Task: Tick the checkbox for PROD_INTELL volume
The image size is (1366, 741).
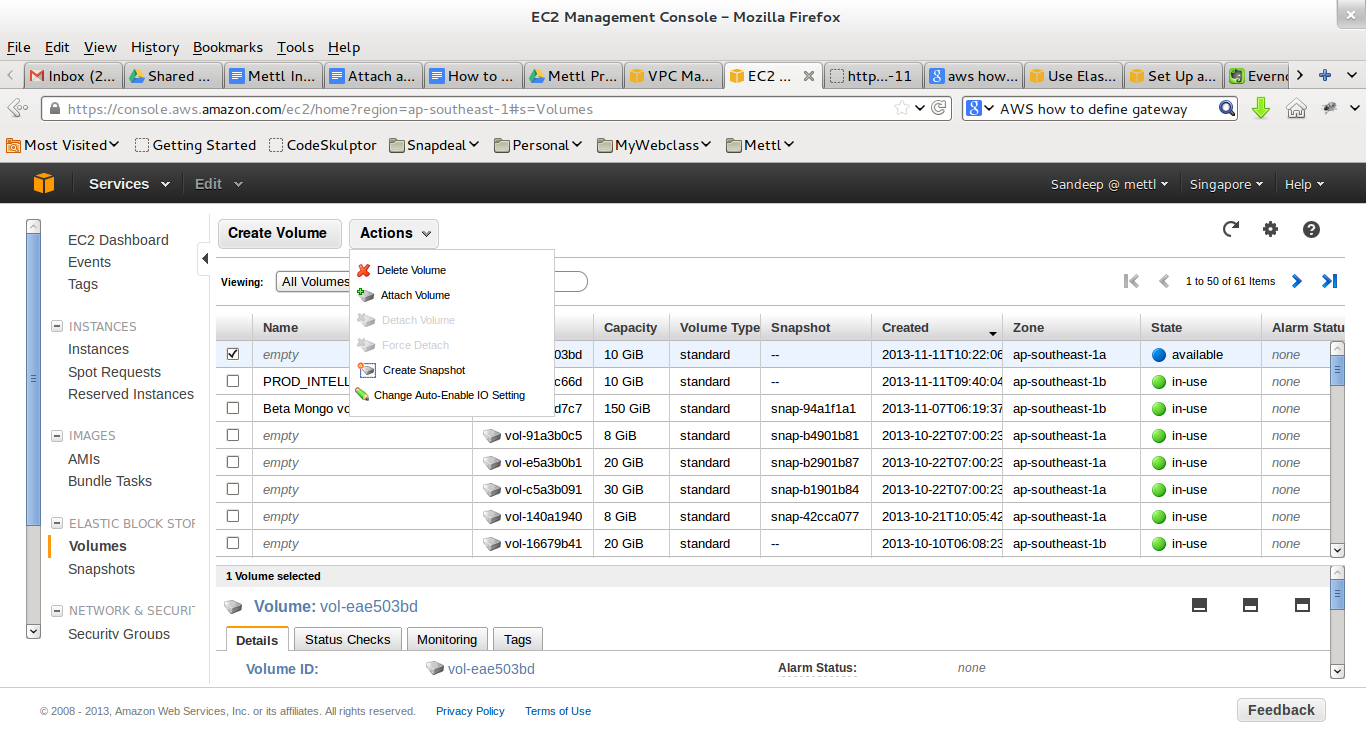Action: [233, 381]
